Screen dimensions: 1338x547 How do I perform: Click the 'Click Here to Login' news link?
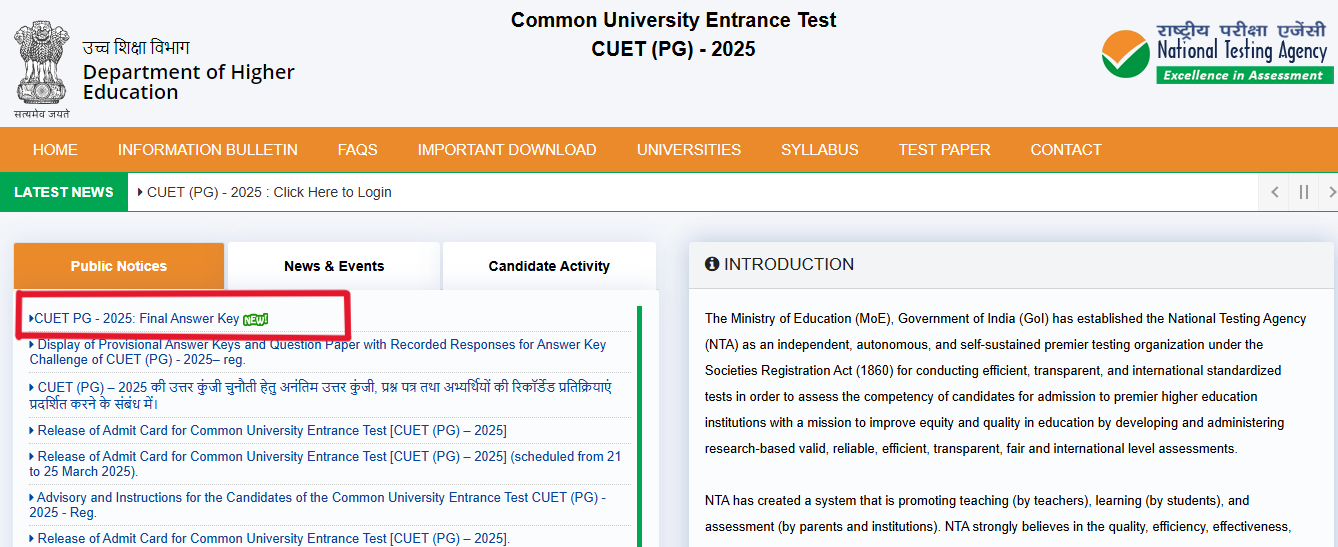269,192
